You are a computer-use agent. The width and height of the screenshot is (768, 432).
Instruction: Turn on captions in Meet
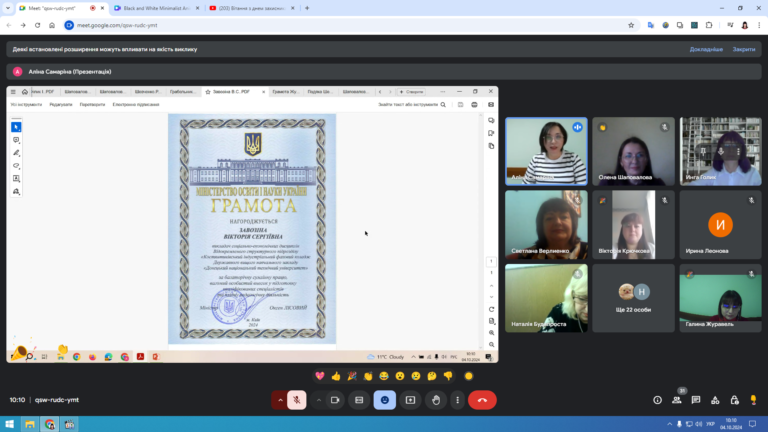point(359,400)
